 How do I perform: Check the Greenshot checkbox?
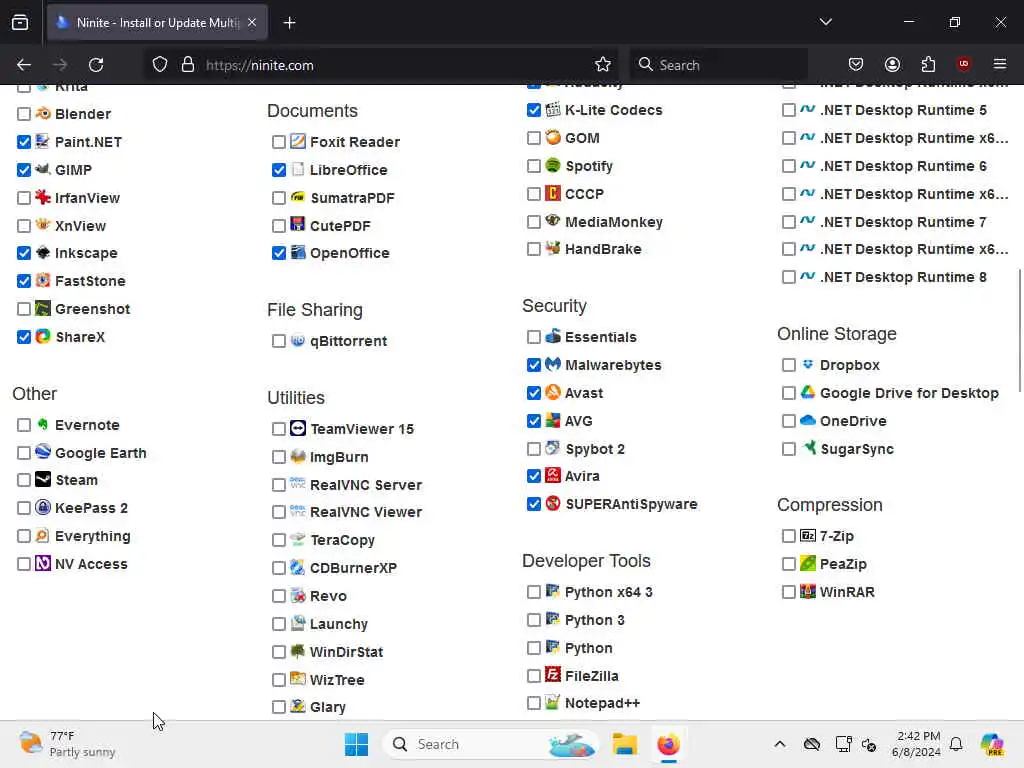point(24,309)
